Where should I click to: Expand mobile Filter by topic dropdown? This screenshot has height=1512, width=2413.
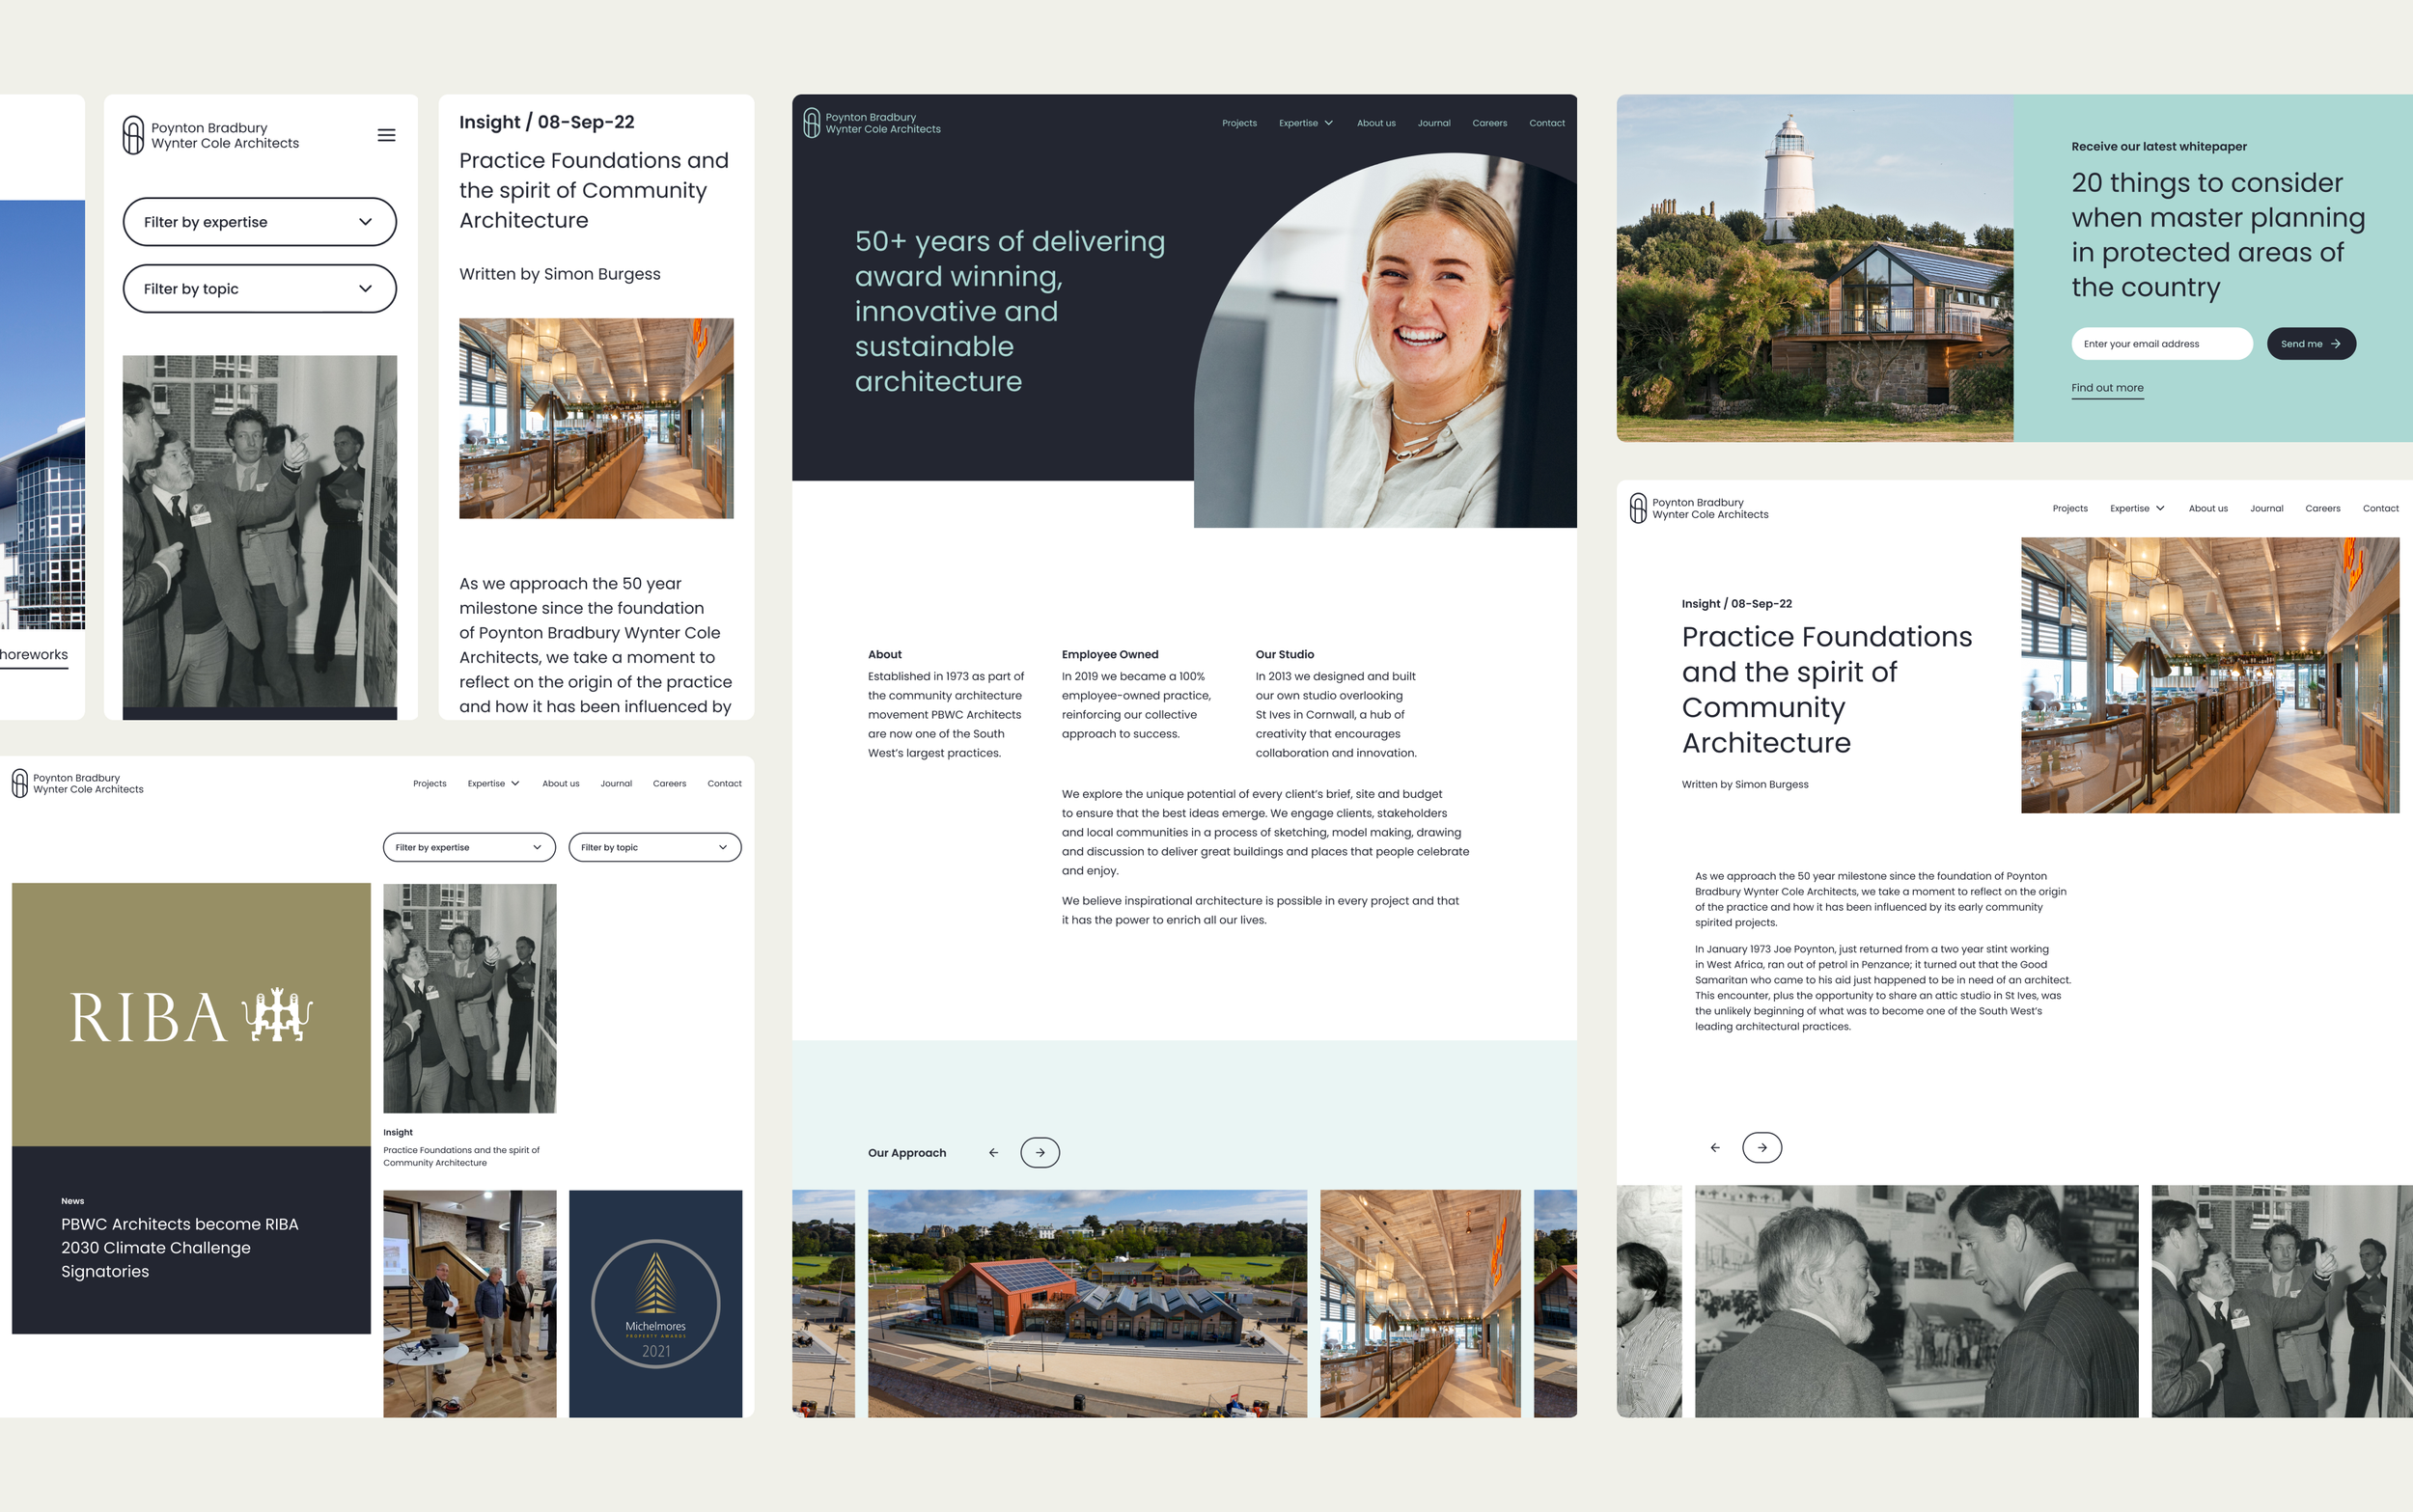click(x=259, y=289)
